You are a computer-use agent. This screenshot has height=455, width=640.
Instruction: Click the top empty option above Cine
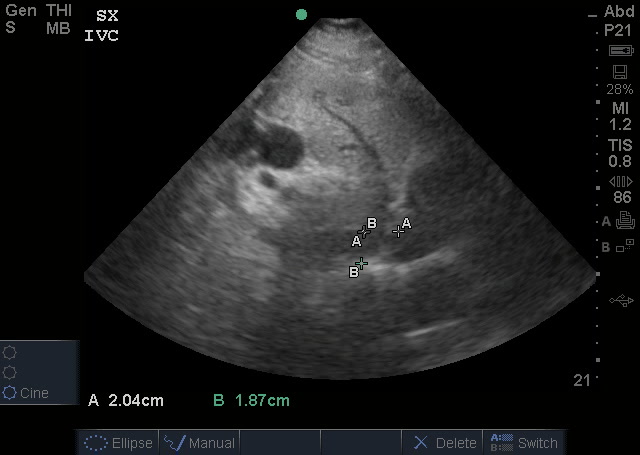click(11, 352)
